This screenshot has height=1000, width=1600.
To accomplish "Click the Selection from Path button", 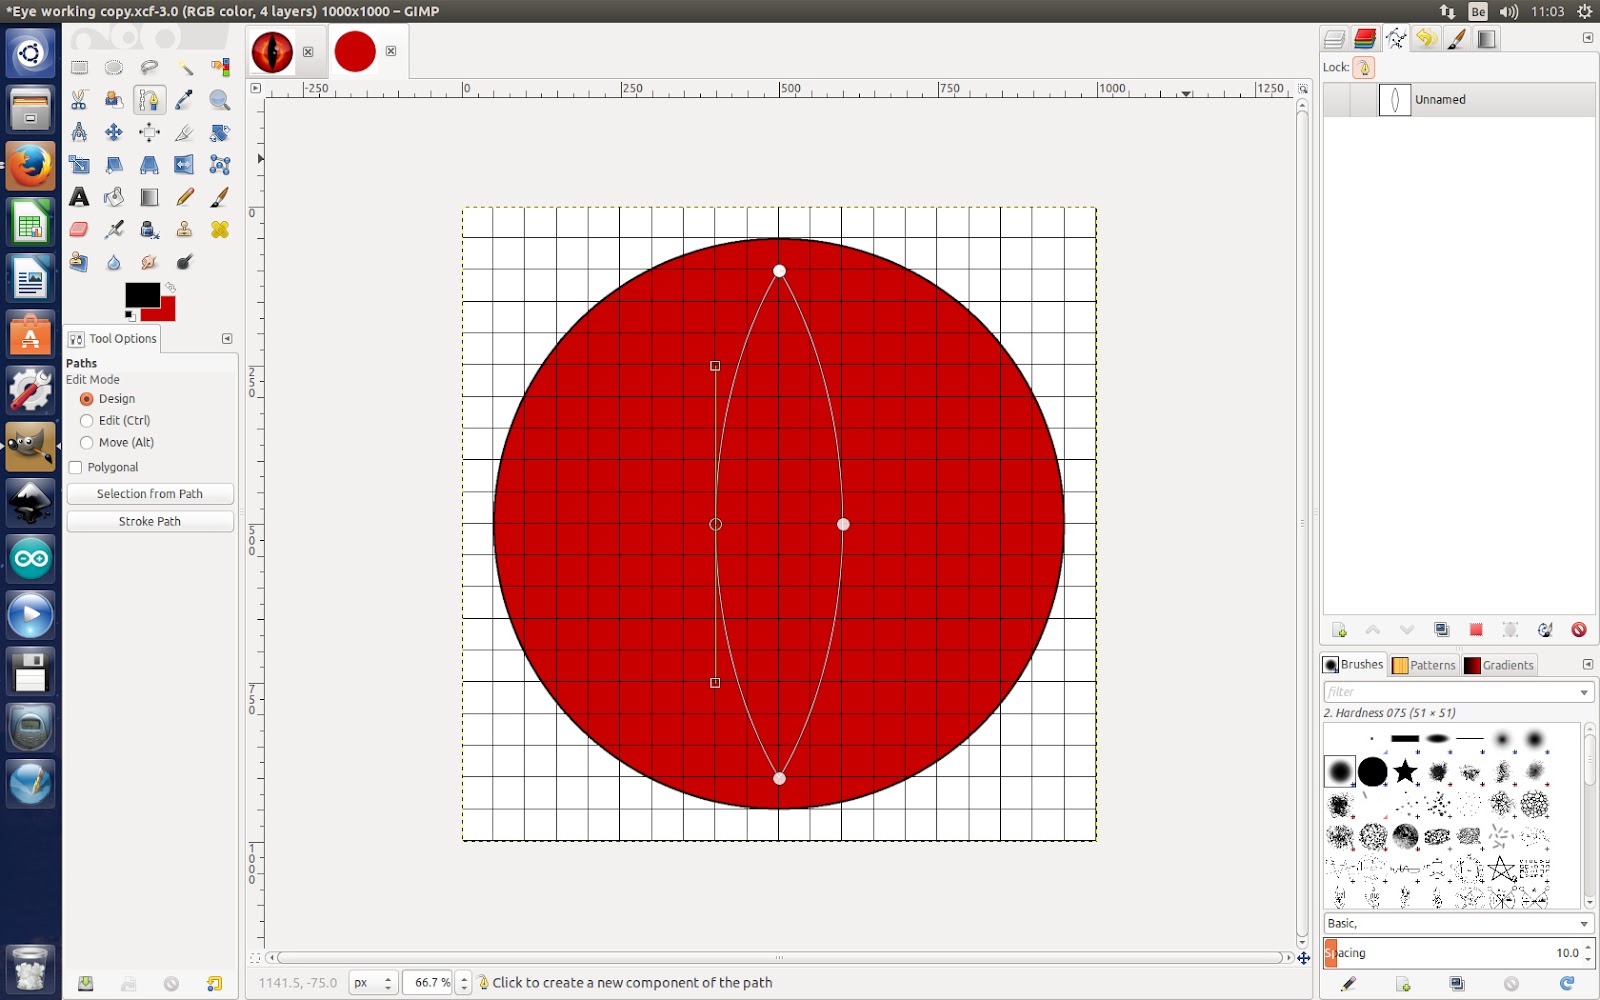I will (x=149, y=493).
